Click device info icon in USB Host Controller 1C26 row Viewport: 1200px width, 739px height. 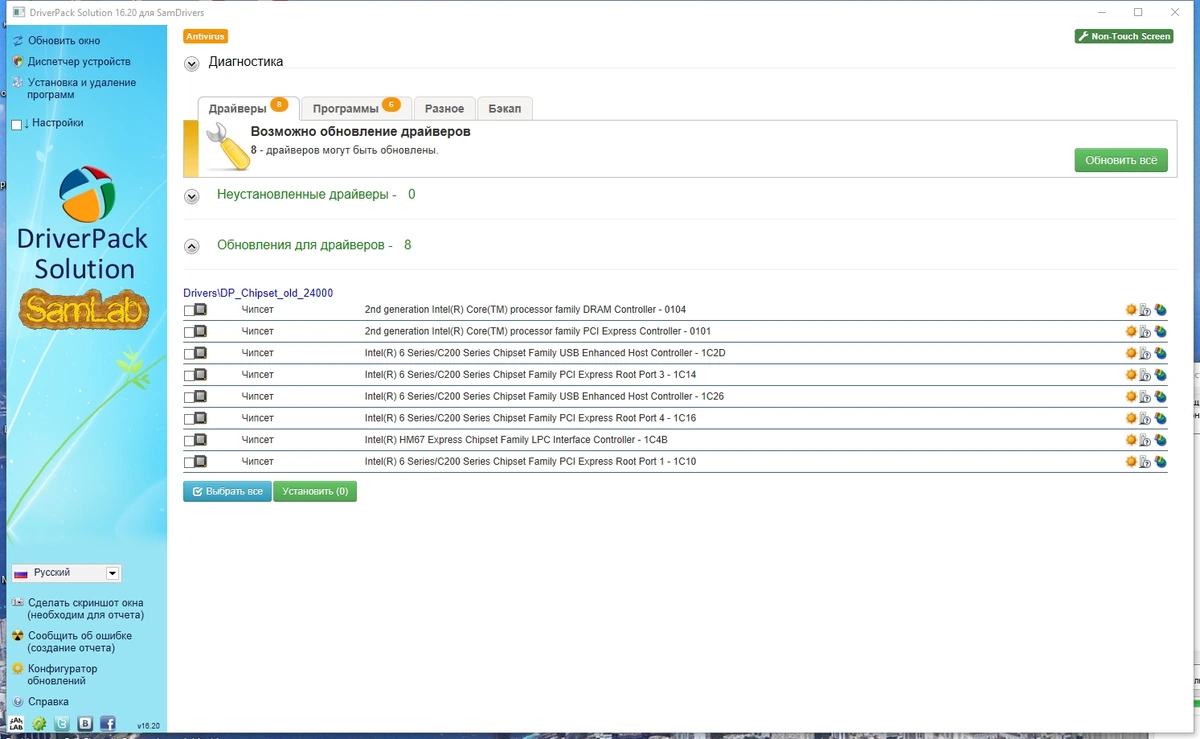point(1145,397)
